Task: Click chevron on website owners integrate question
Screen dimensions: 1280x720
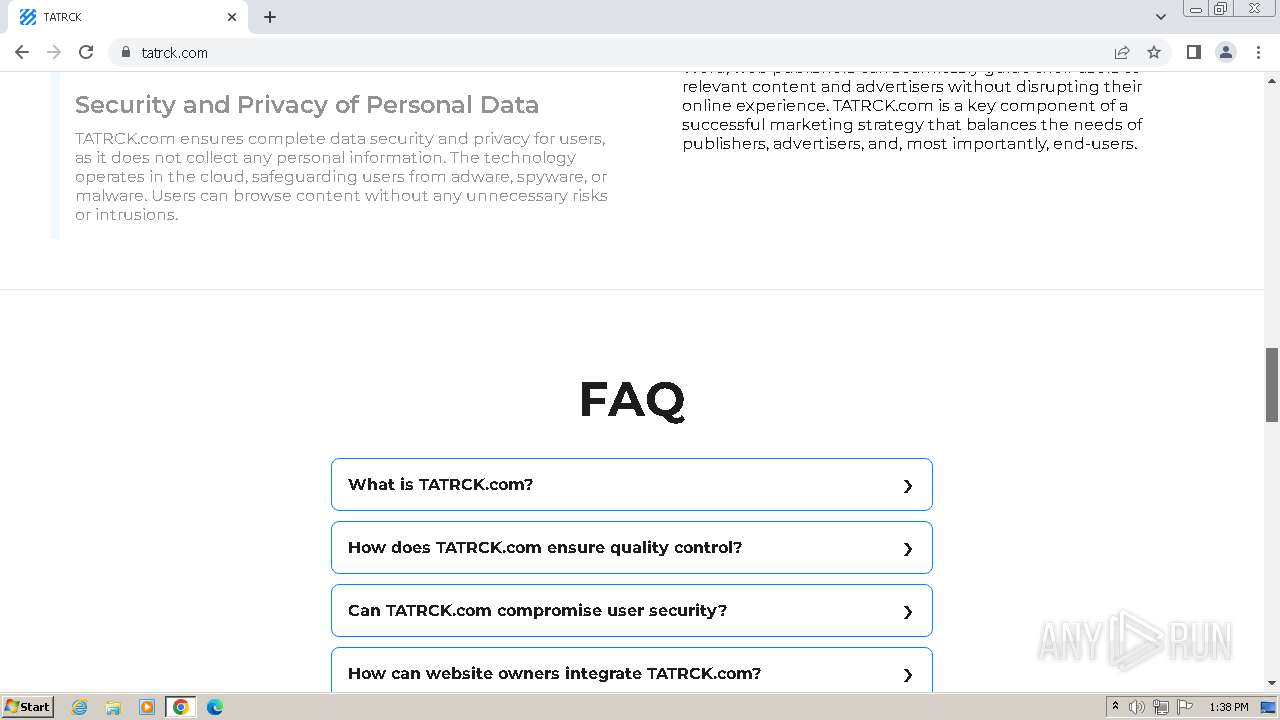Action: (x=908, y=675)
